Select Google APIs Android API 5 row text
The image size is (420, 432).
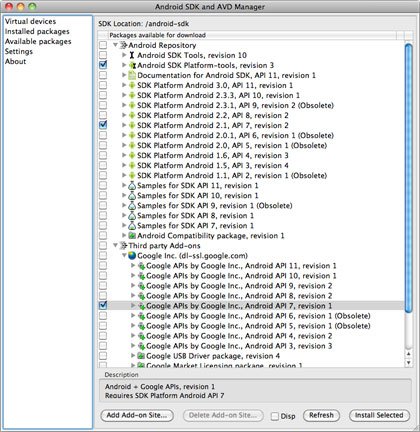pyautogui.click(x=258, y=326)
